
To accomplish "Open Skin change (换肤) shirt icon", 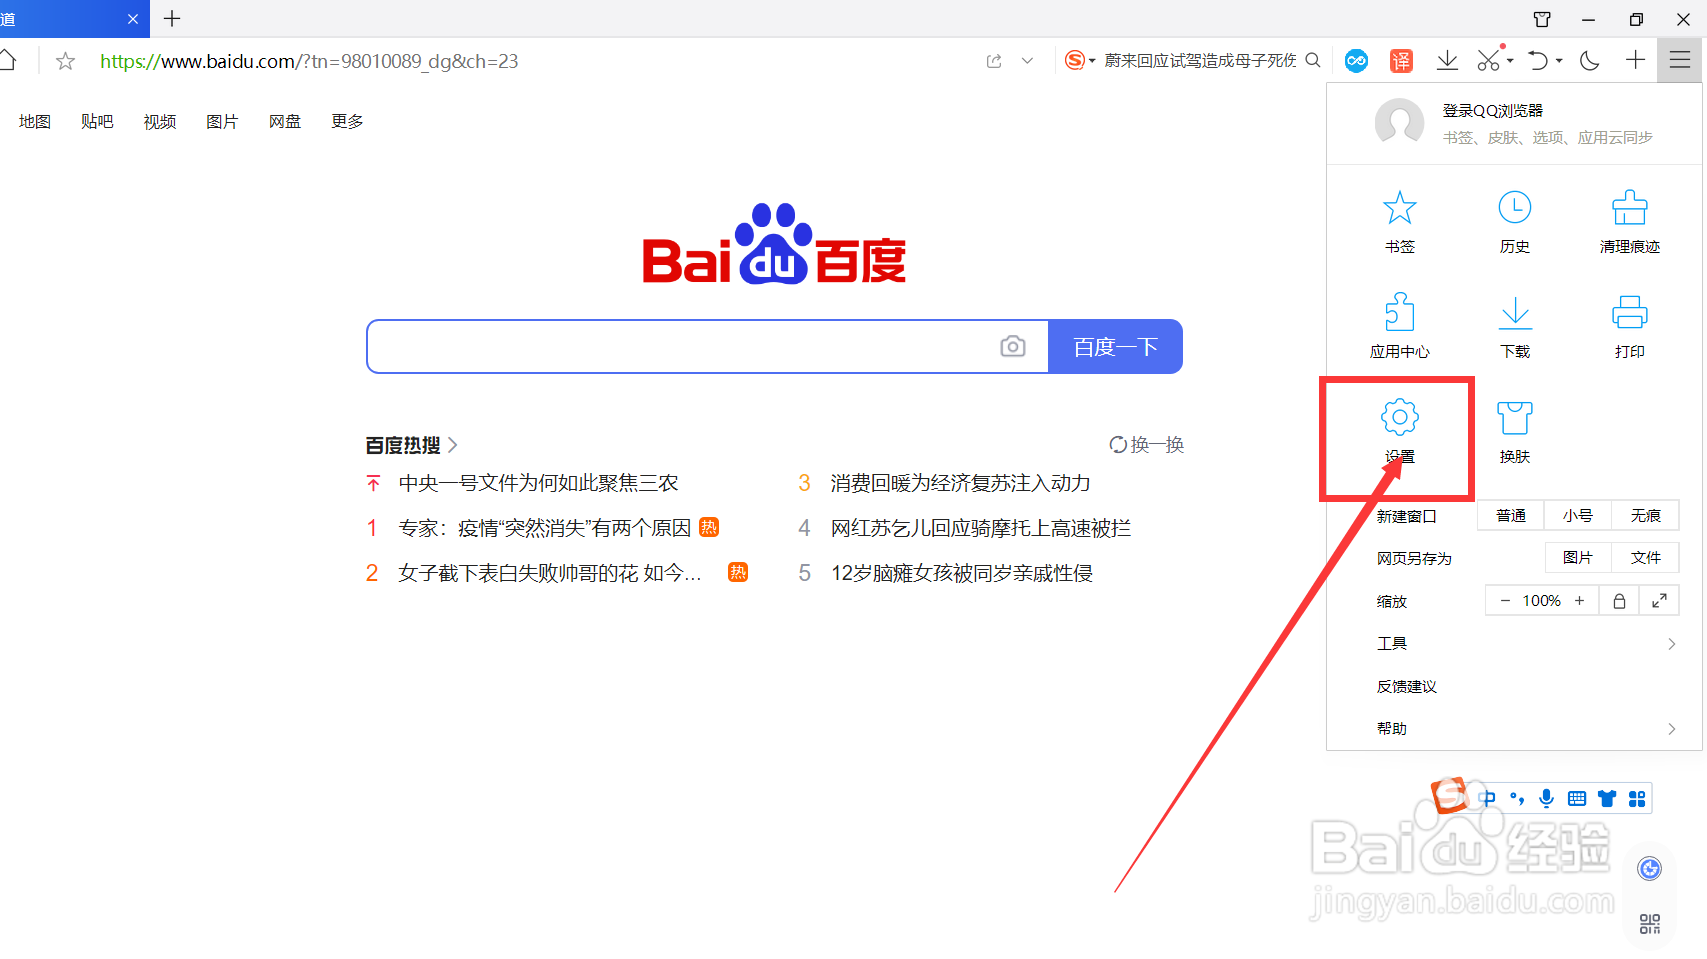I will click(x=1514, y=417).
